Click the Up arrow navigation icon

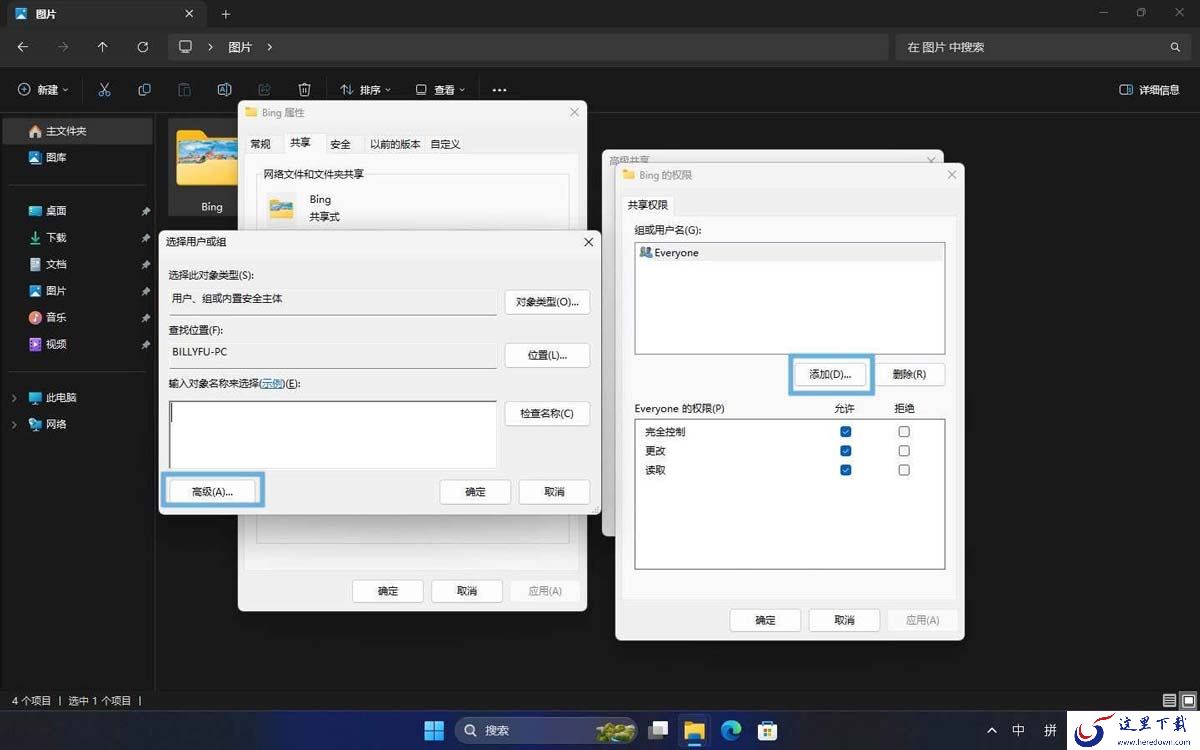[103, 47]
